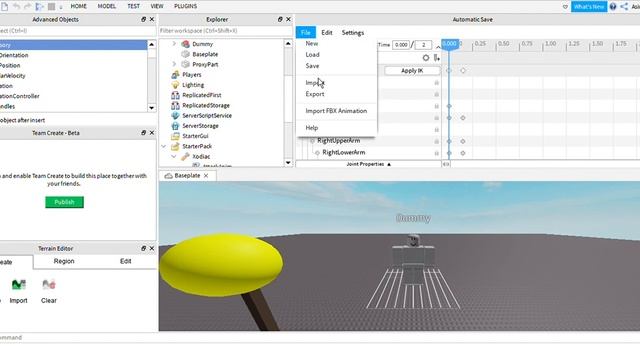This screenshot has width=640, height=360.
Task: Click the Players service icon
Action: tap(175, 75)
